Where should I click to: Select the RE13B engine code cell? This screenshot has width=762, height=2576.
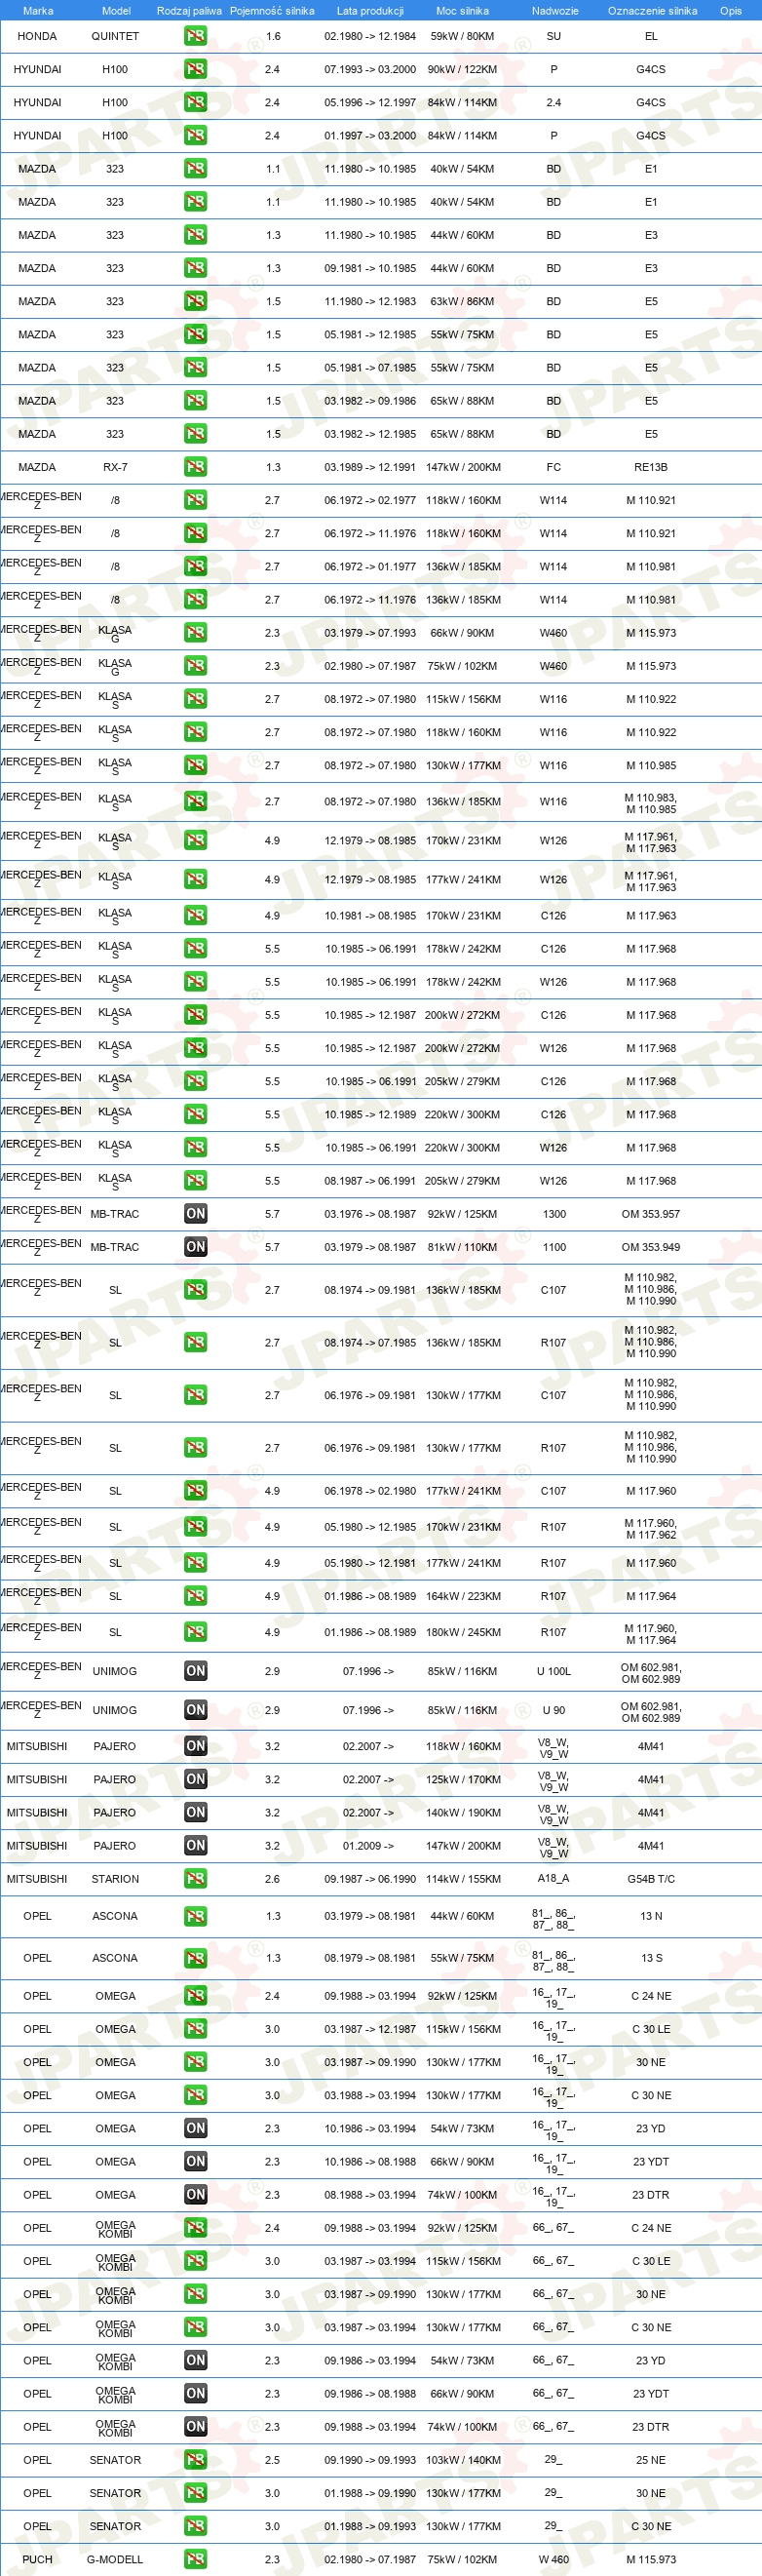pyautogui.click(x=651, y=467)
